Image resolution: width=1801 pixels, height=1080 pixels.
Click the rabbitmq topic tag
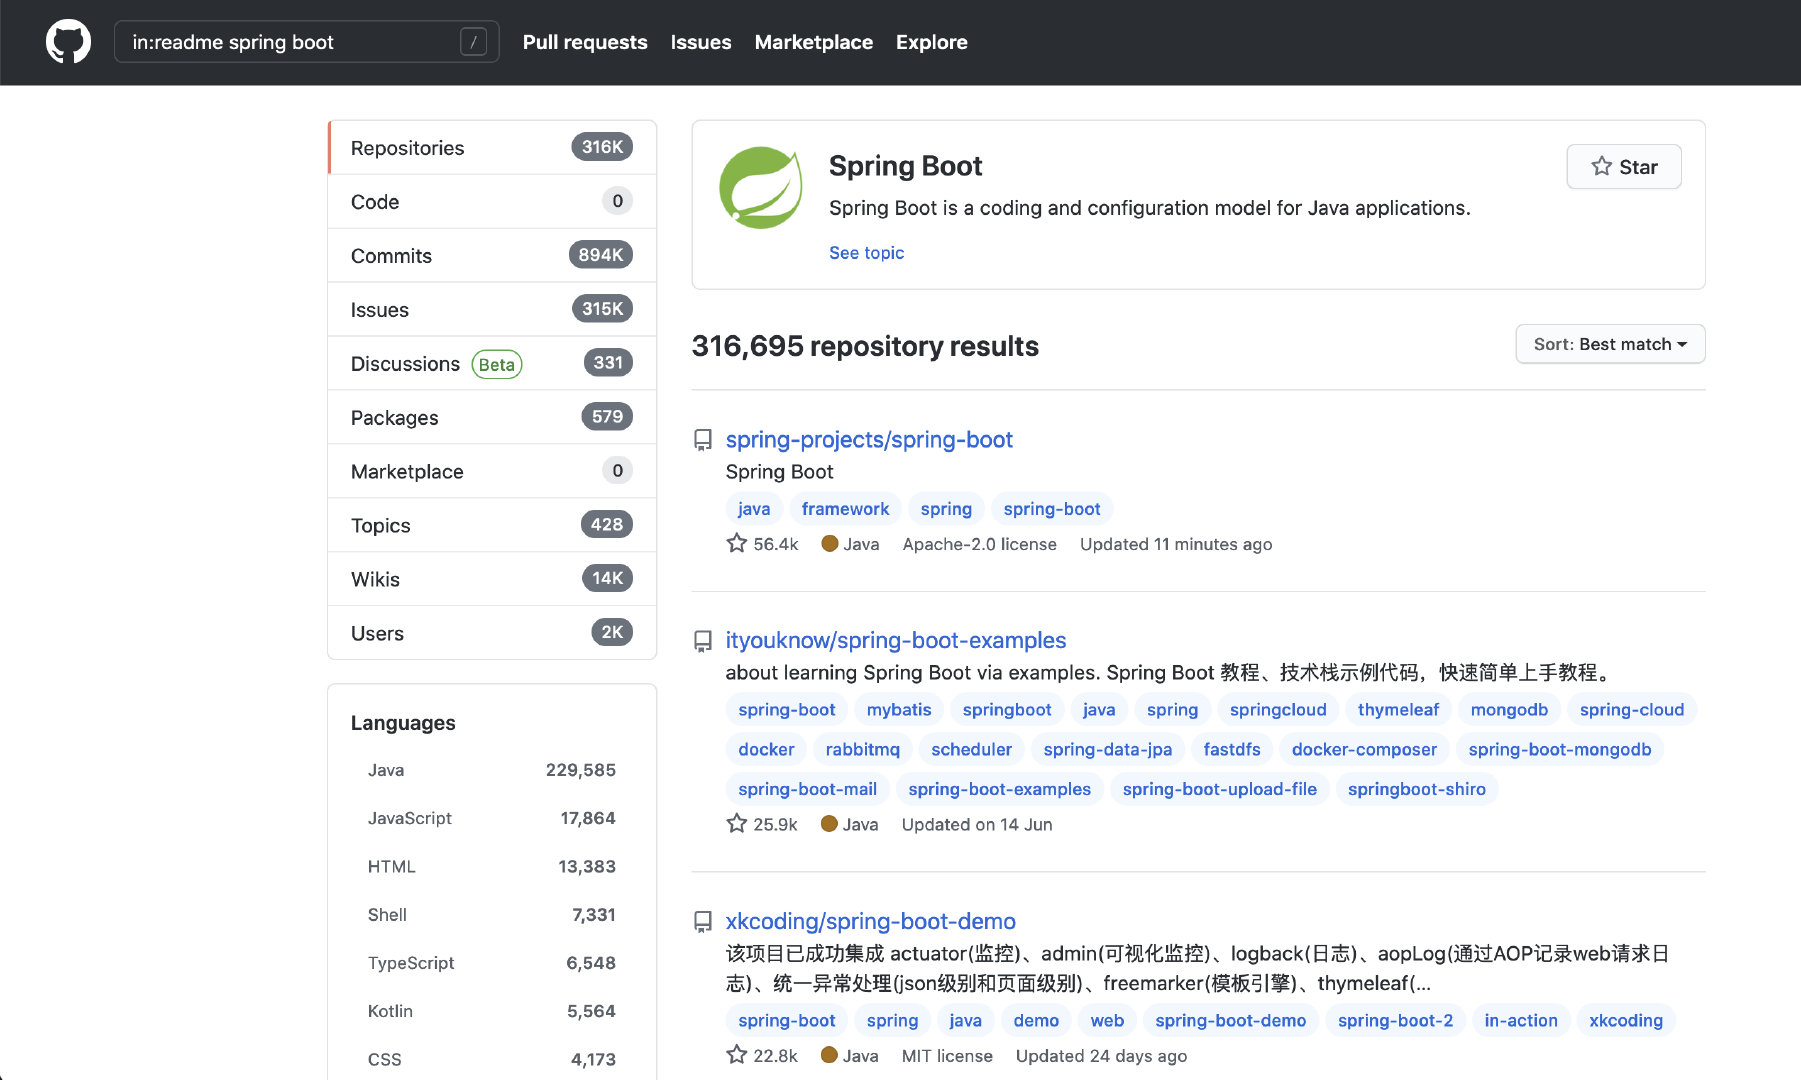[863, 750]
